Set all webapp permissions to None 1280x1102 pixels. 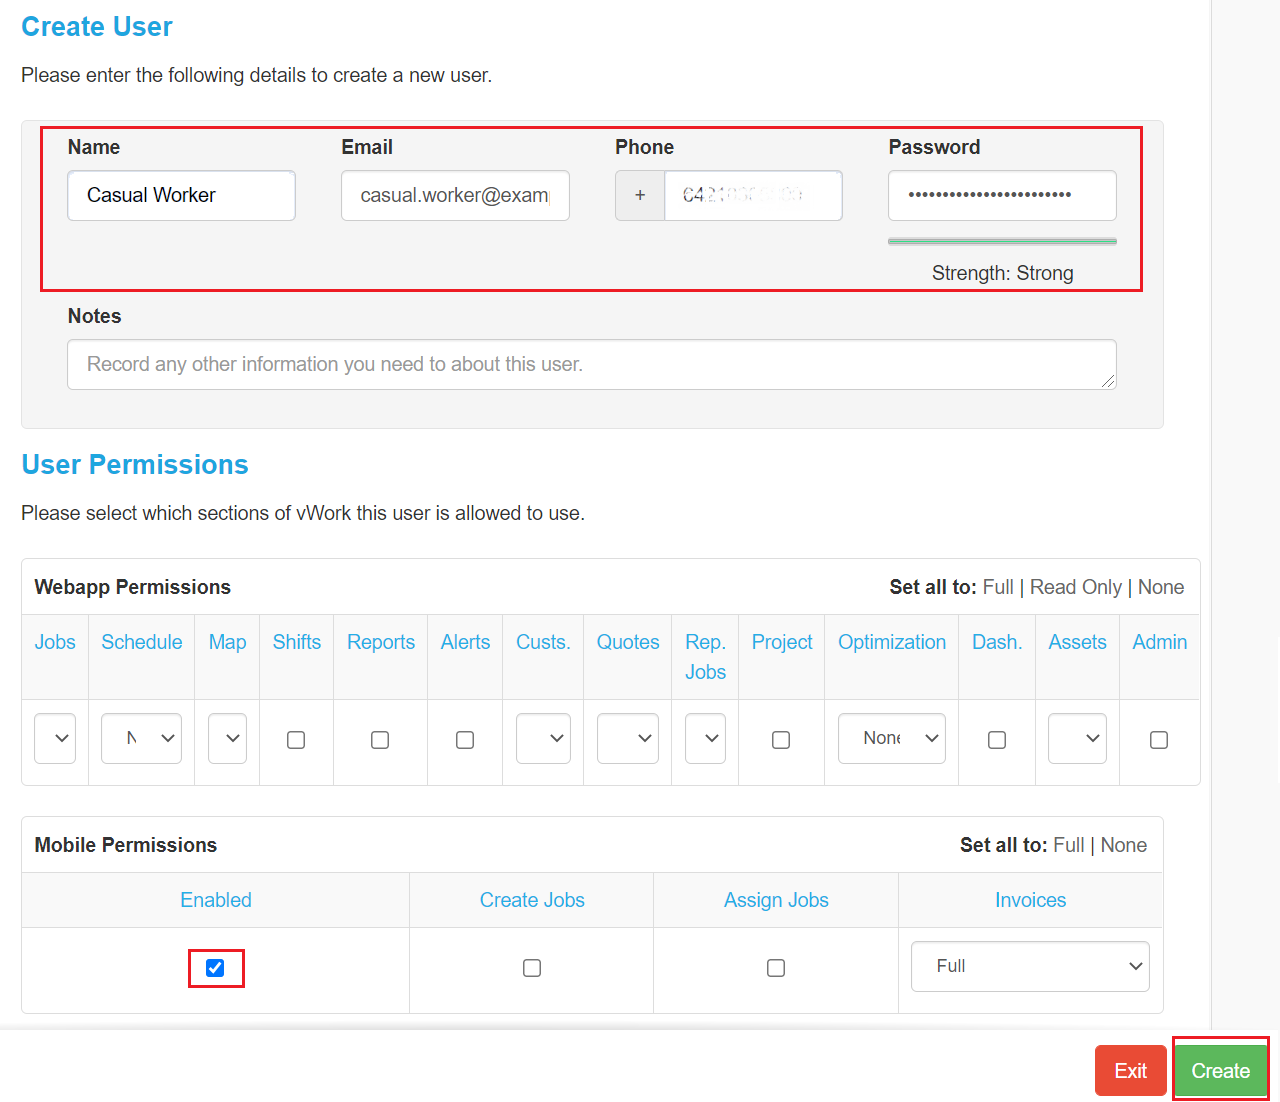coord(1160,587)
